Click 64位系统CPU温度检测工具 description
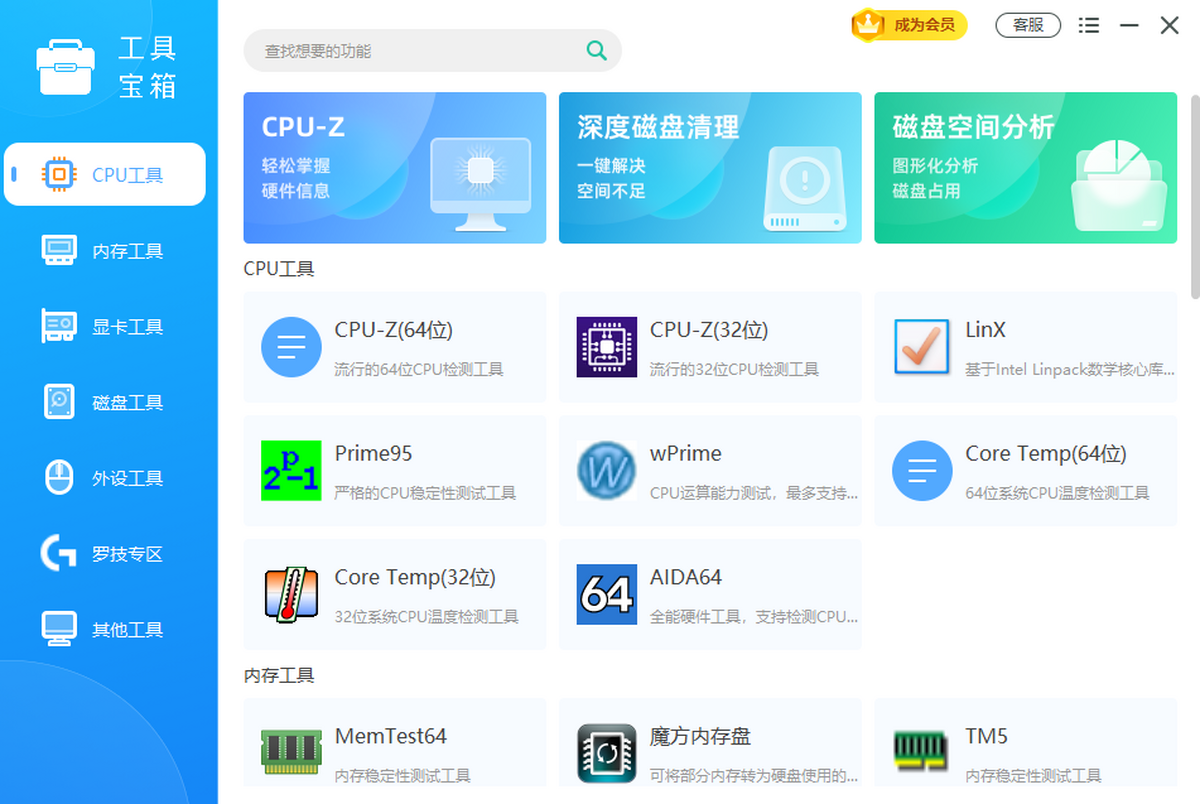Screen dimensions: 1200x804 click(x=1057, y=493)
